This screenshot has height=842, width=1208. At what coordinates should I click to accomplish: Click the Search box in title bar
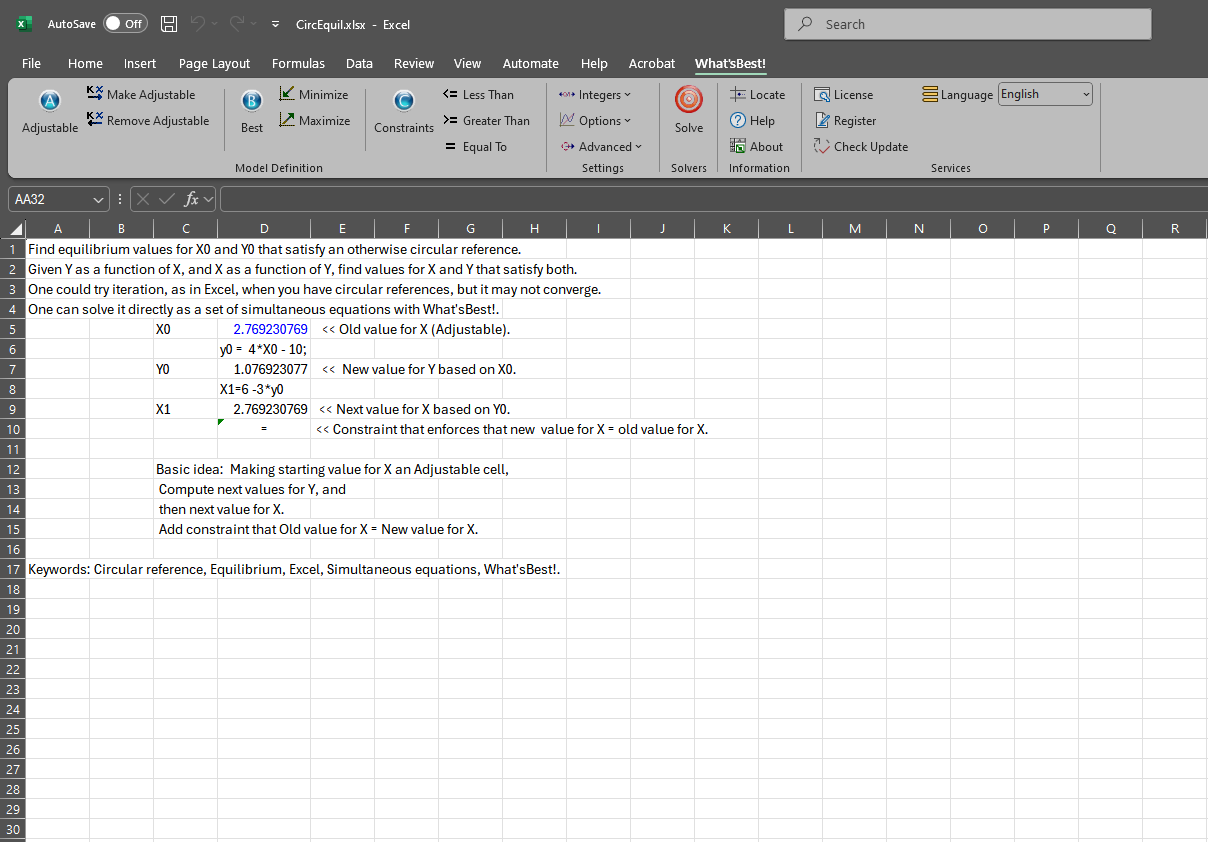967,24
